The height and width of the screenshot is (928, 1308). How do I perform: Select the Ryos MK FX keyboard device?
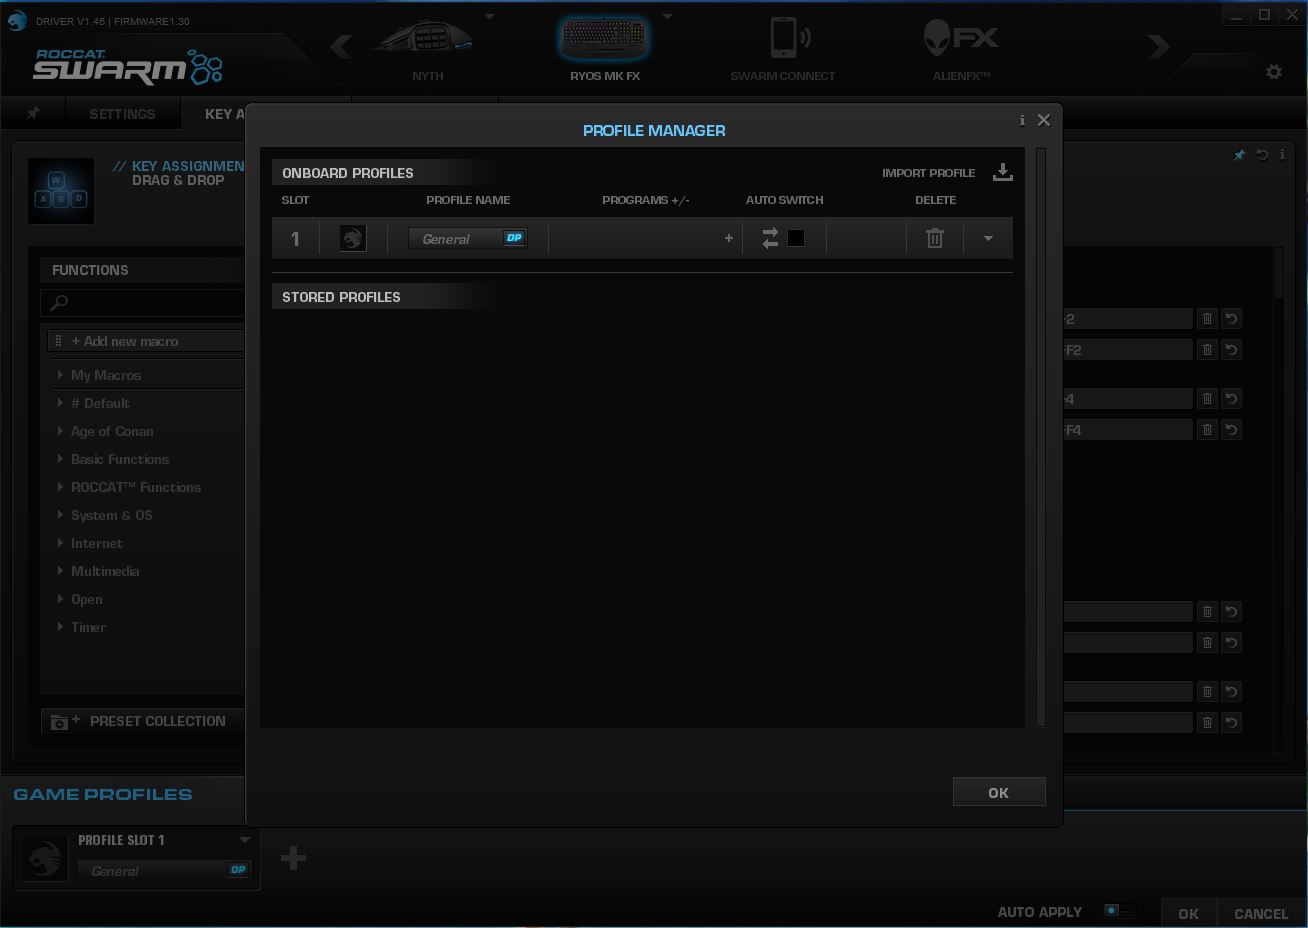tap(605, 50)
